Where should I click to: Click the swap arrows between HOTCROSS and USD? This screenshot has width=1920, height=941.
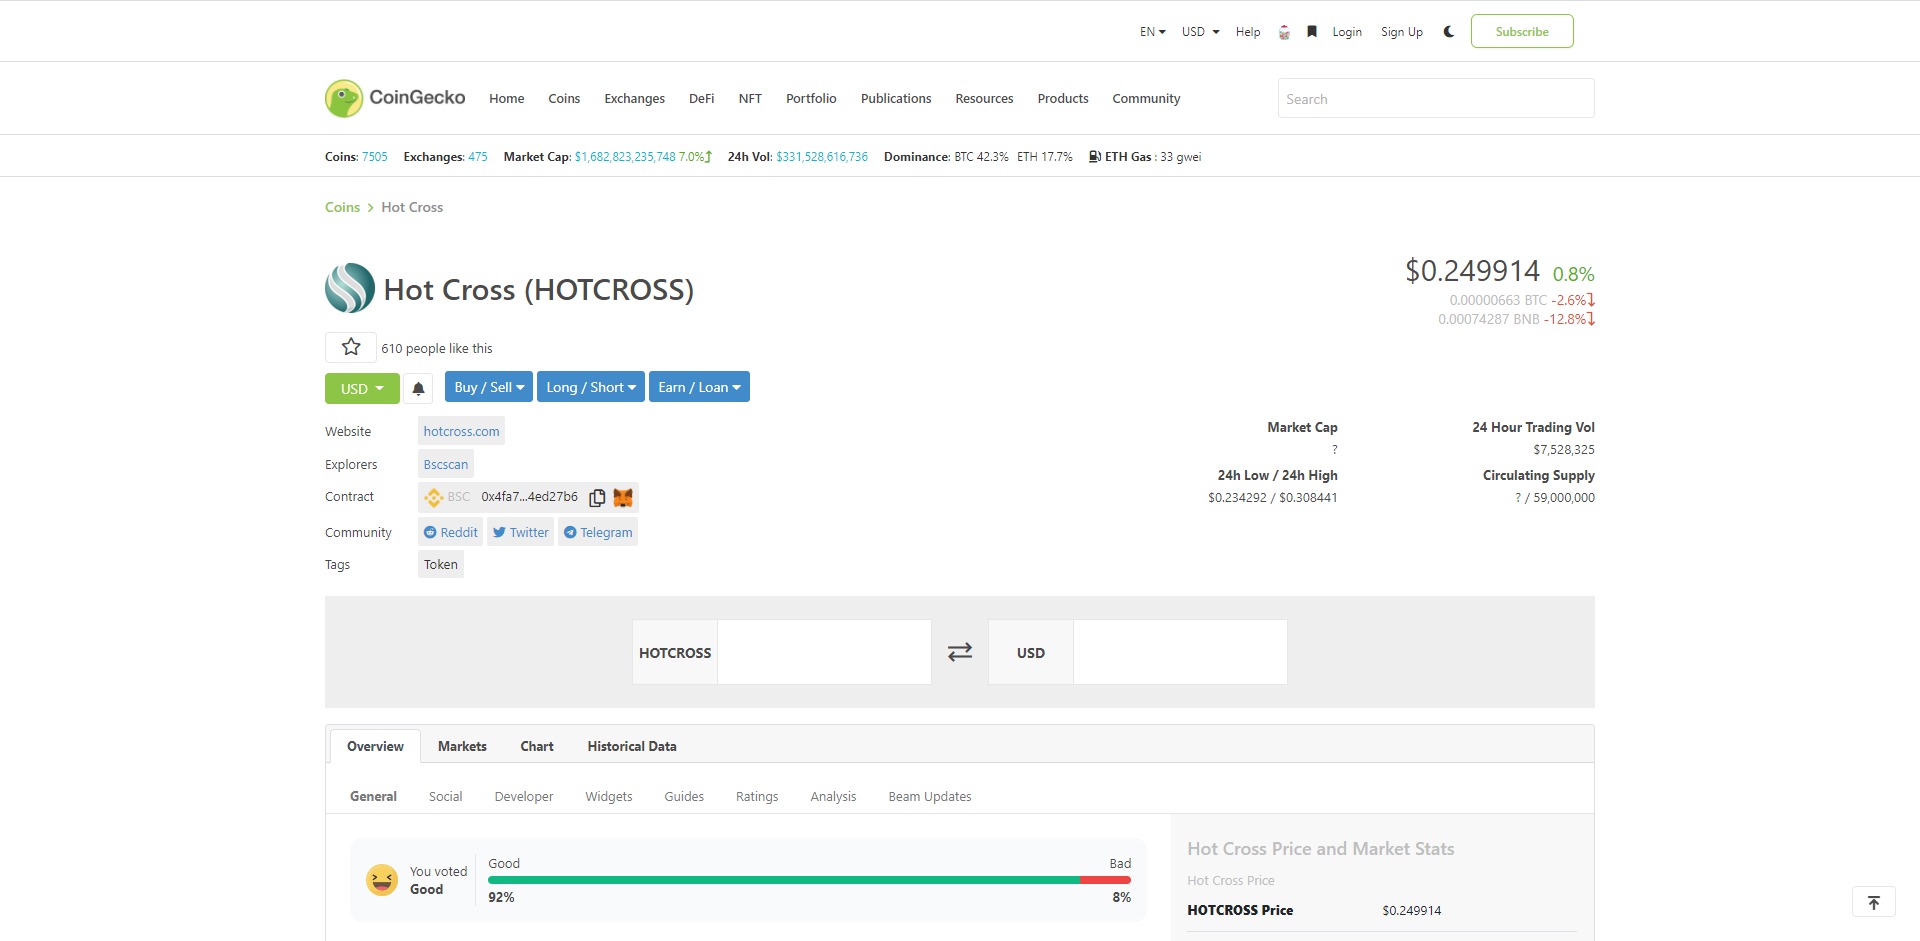click(x=959, y=652)
